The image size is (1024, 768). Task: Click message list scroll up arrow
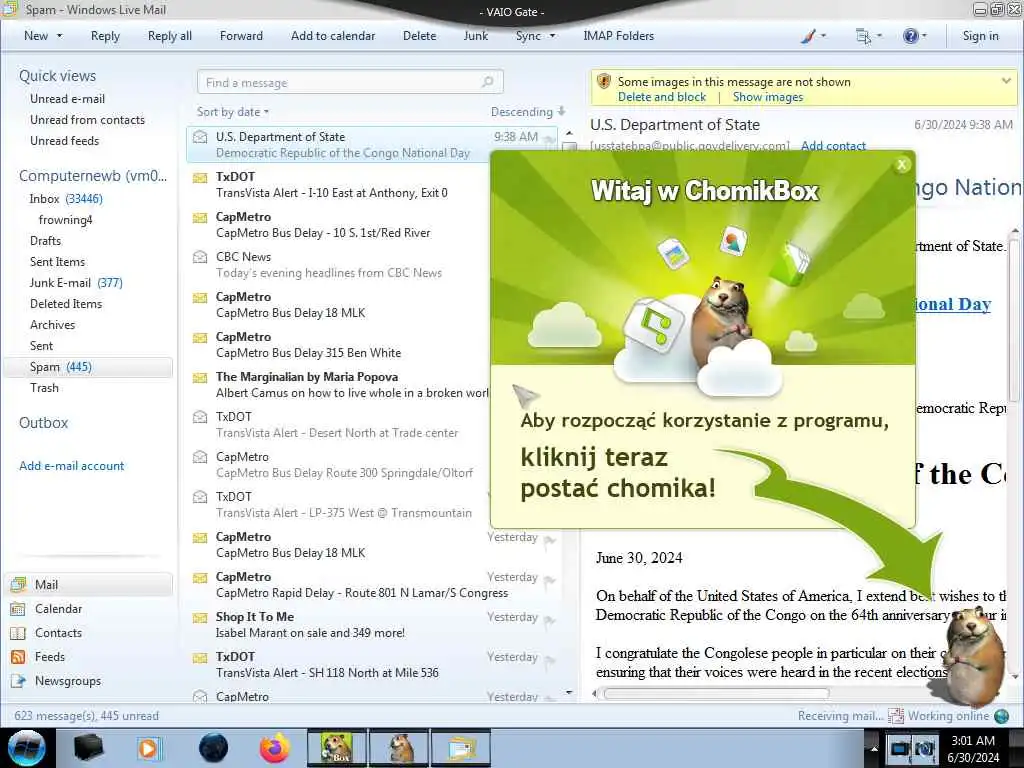pos(569,133)
